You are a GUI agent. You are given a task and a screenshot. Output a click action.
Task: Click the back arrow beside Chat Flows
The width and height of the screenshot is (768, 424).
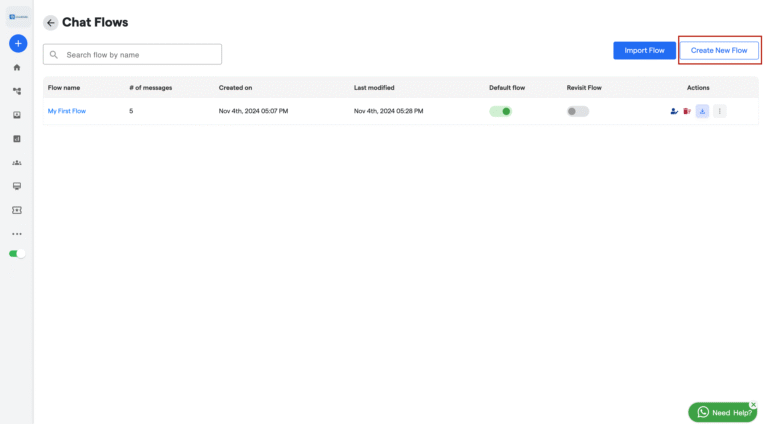pyautogui.click(x=50, y=23)
